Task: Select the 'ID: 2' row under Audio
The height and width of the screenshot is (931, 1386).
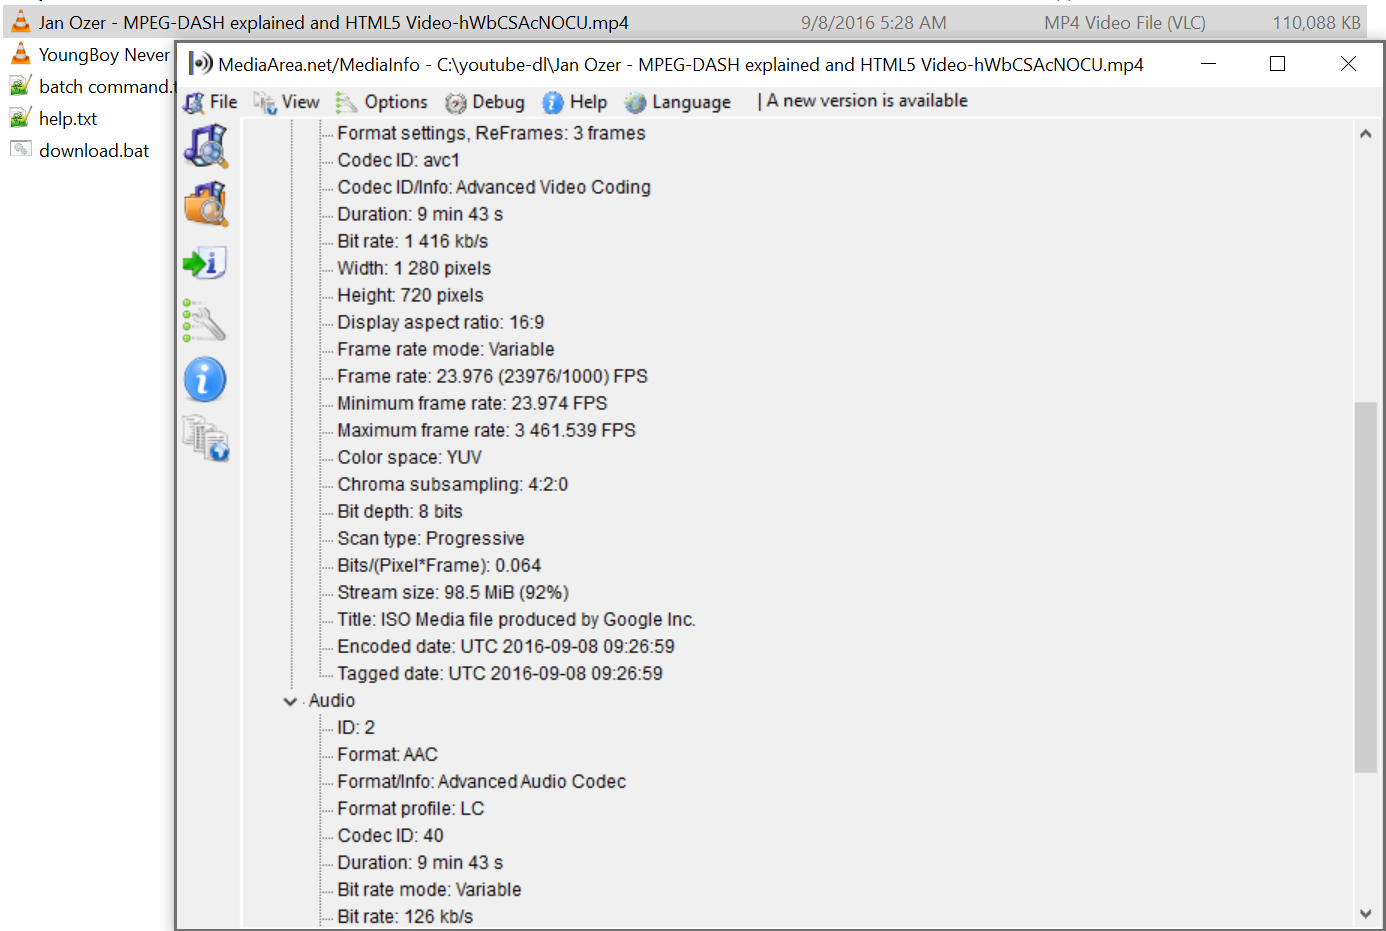Action: click(356, 727)
